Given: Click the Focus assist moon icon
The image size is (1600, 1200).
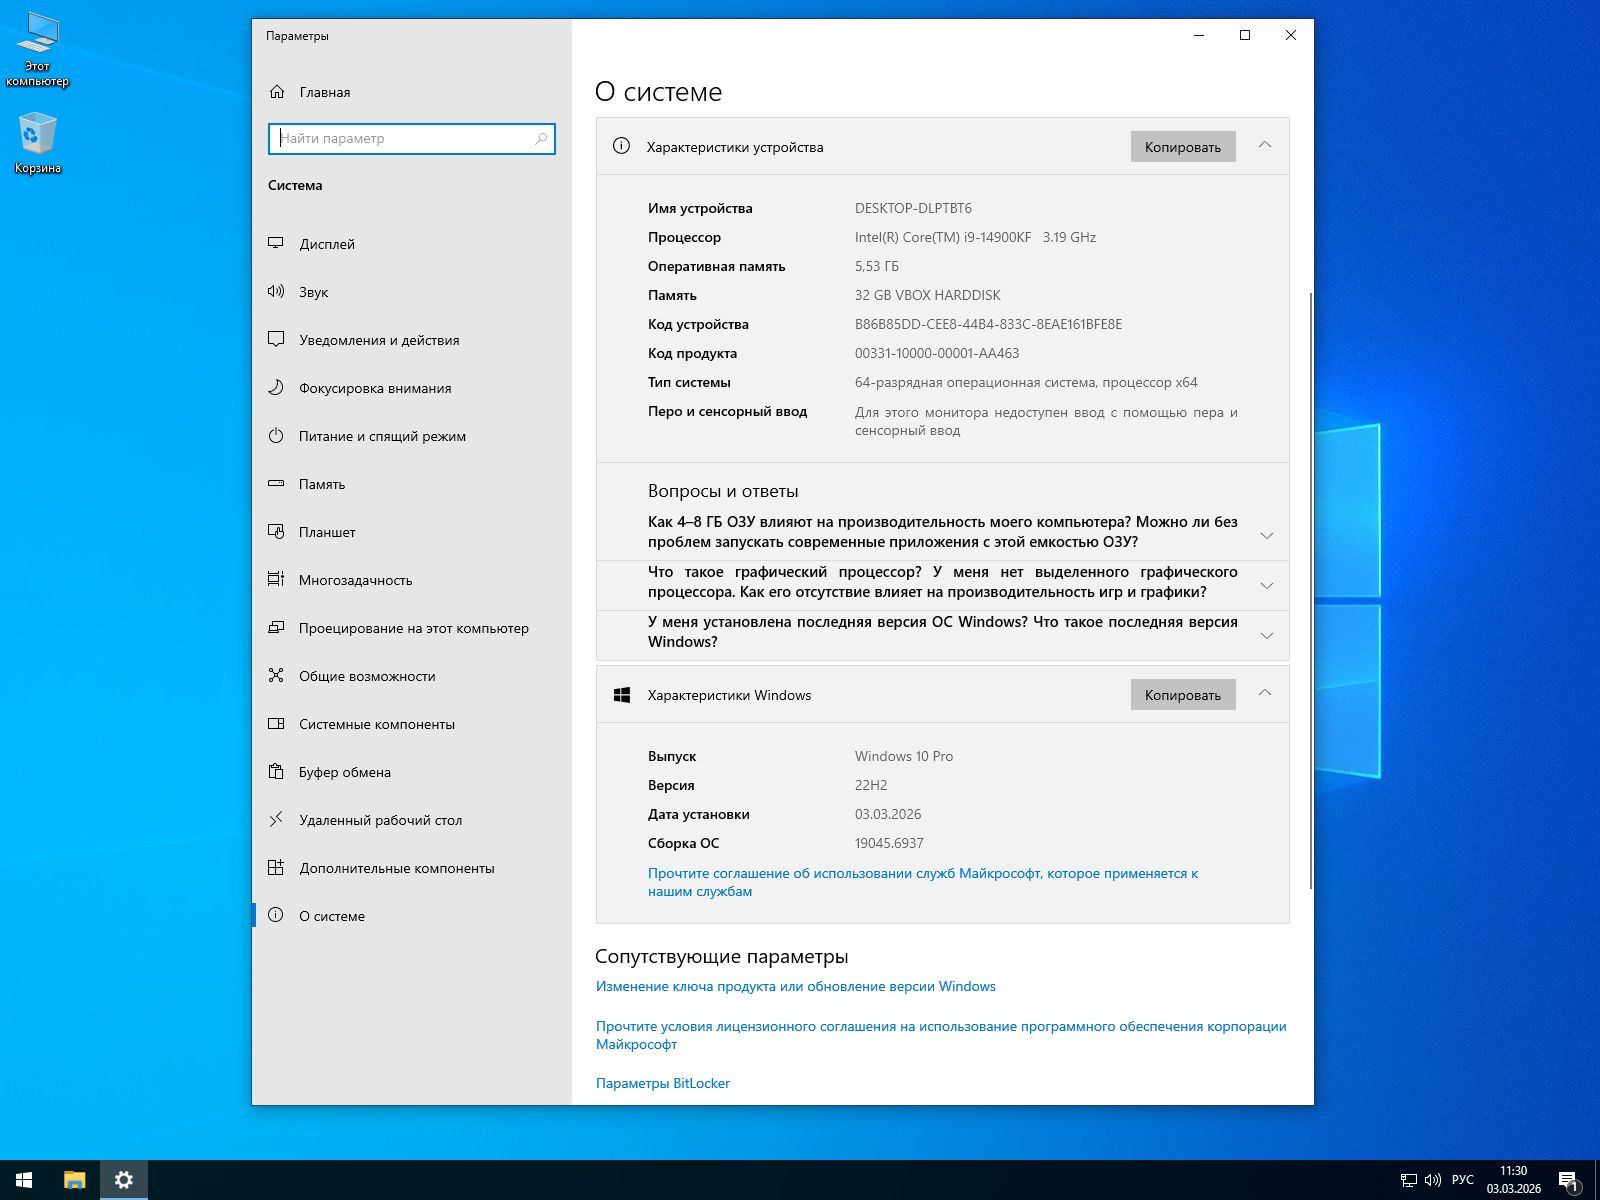Looking at the screenshot, I should (276, 387).
